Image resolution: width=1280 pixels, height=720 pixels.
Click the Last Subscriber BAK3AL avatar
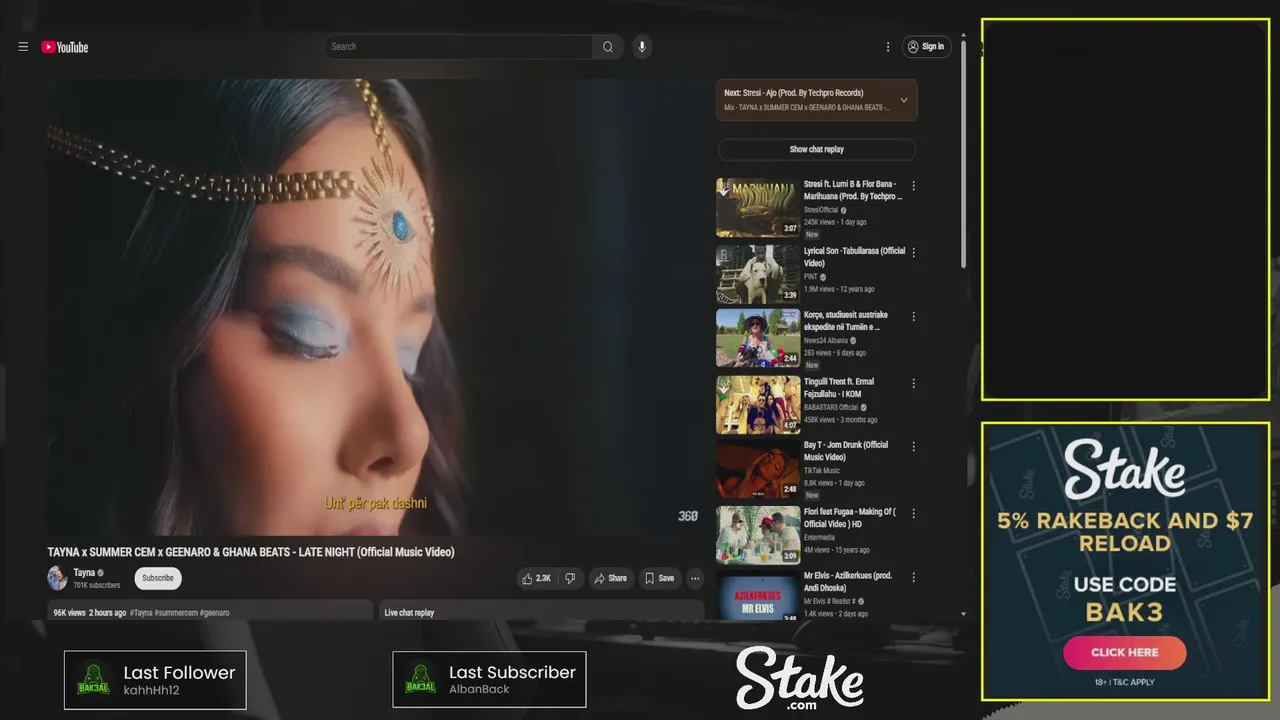421,680
